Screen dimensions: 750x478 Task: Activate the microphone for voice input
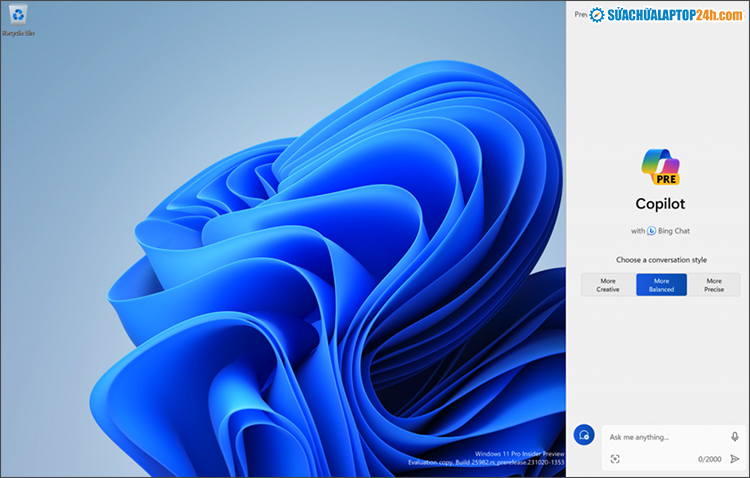(x=735, y=437)
